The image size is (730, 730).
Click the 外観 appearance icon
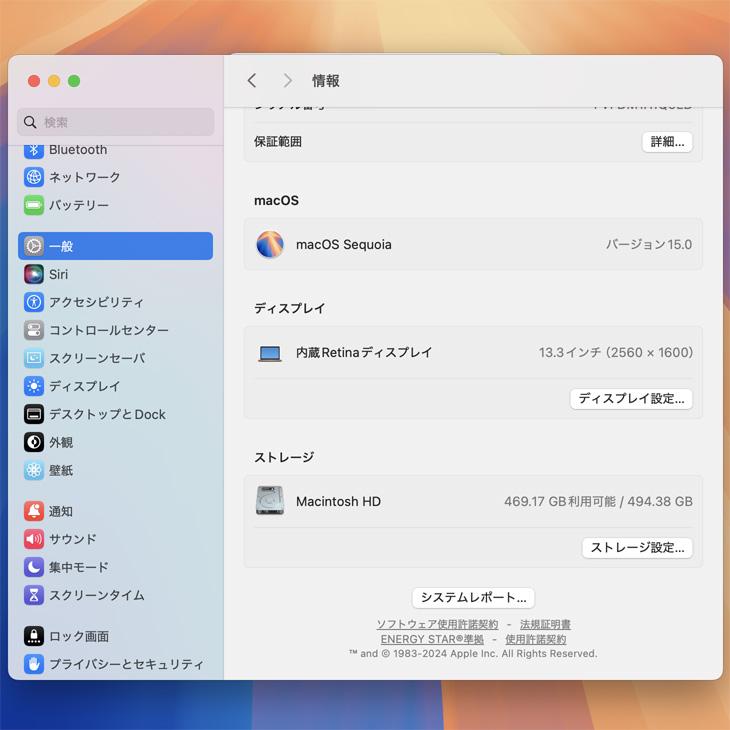pyautogui.click(x=34, y=442)
